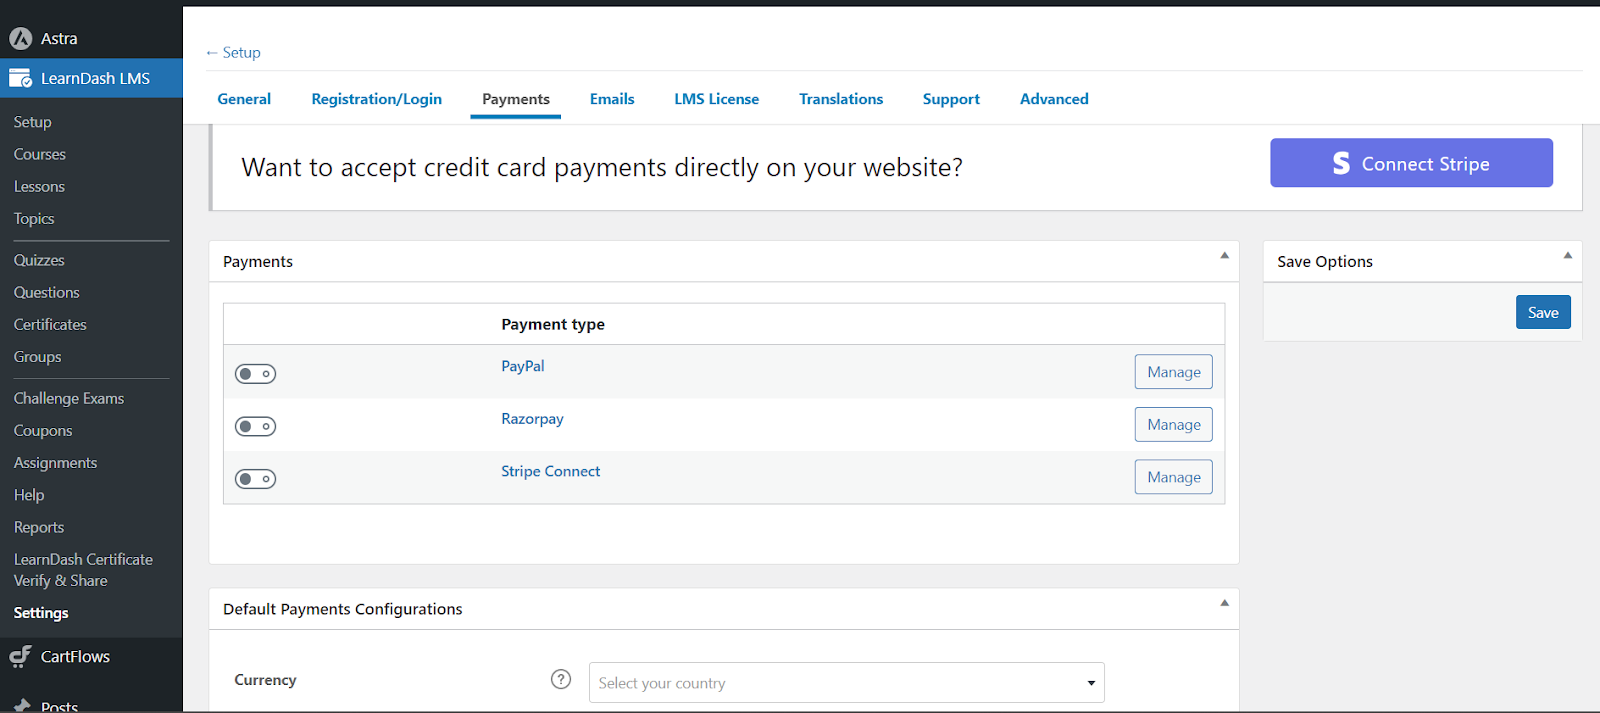Switch to the Registration/Login tab

pyautogui.click(x=376, y=99)
